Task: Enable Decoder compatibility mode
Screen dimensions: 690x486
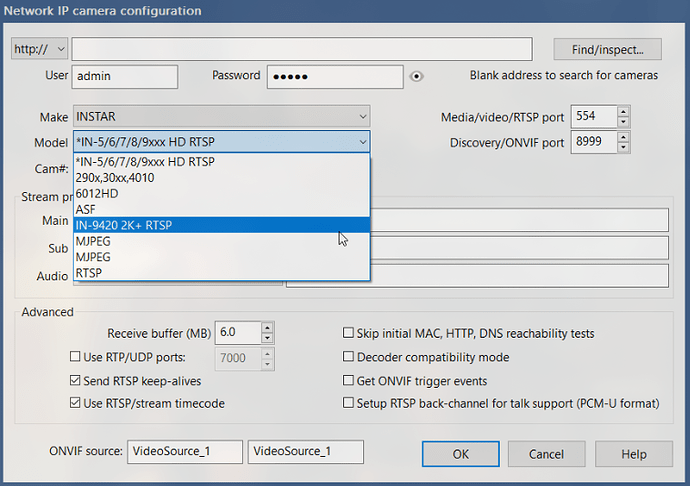Action: pos(348,357)
